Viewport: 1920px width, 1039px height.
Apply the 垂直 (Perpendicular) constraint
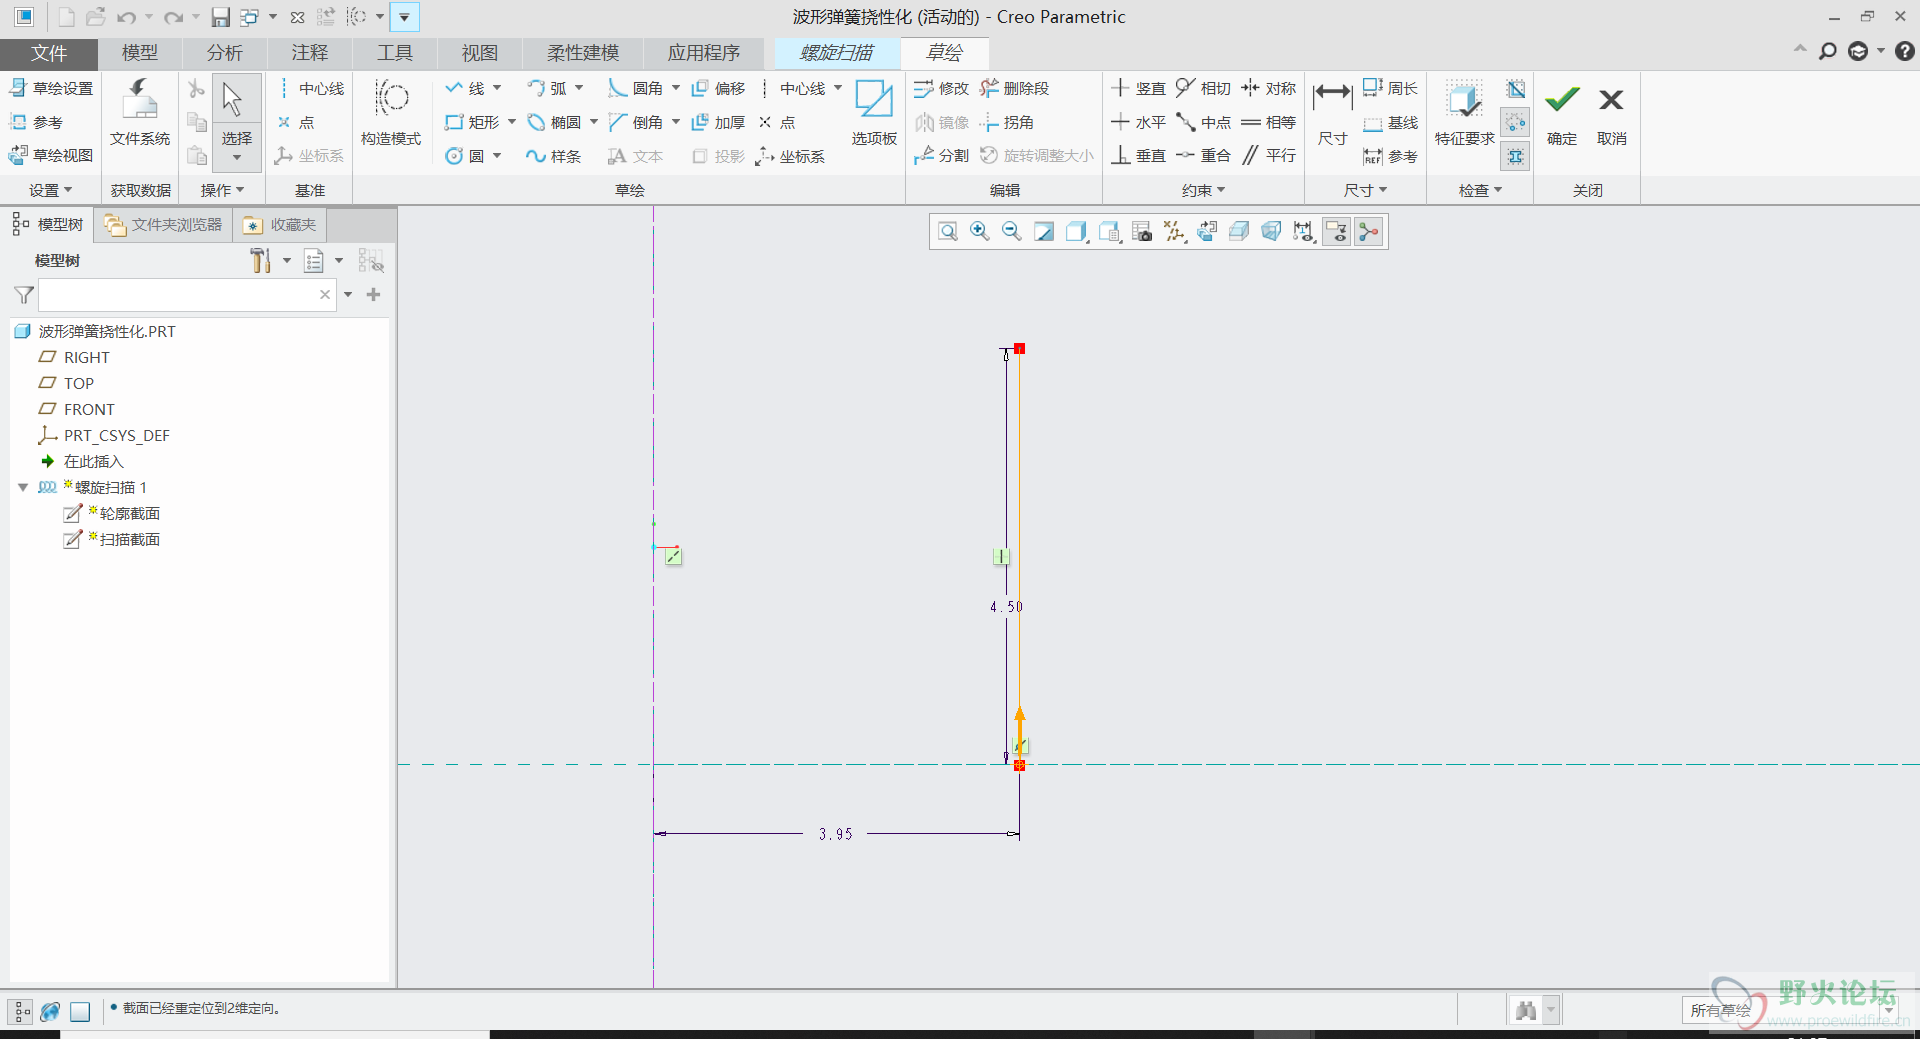coord(1138,155)
